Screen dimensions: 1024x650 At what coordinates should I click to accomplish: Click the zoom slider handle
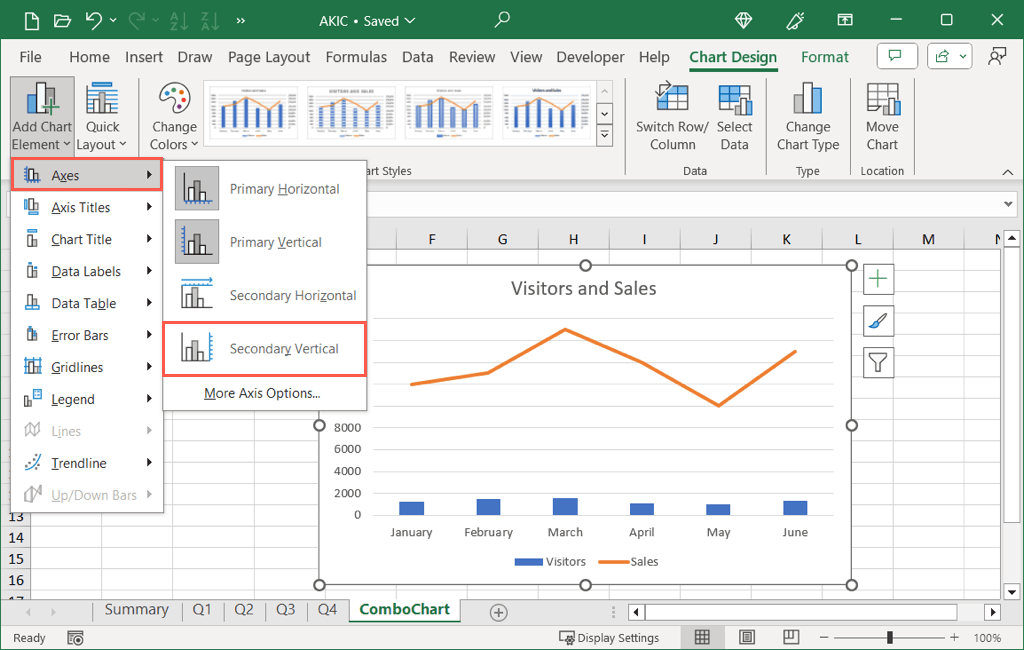(890, 638)
